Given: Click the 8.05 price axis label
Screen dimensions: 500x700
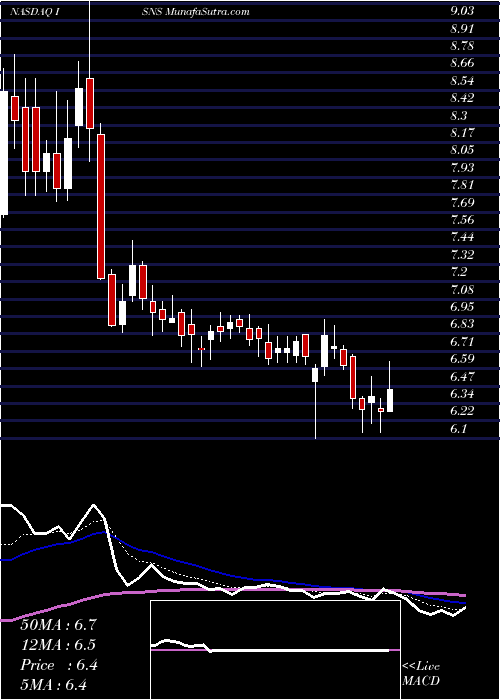Looking at the screenshot, I should pyautogui.click(x=462, y=150).
